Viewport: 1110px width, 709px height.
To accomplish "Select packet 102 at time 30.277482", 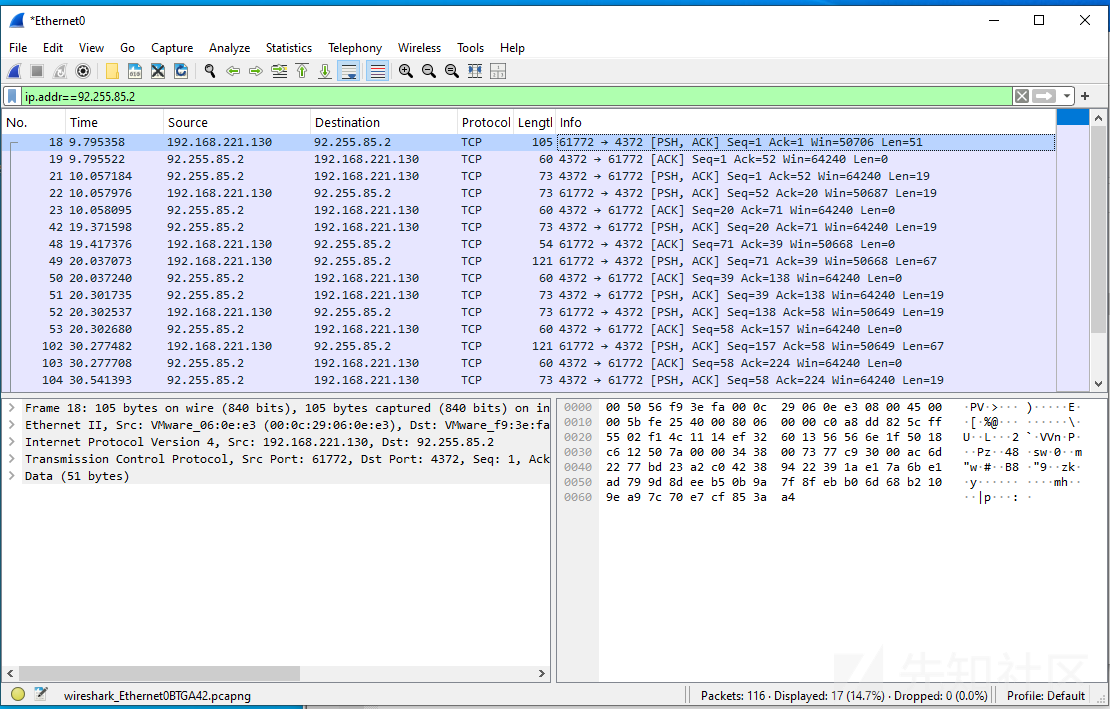I will tap(528, 346).
